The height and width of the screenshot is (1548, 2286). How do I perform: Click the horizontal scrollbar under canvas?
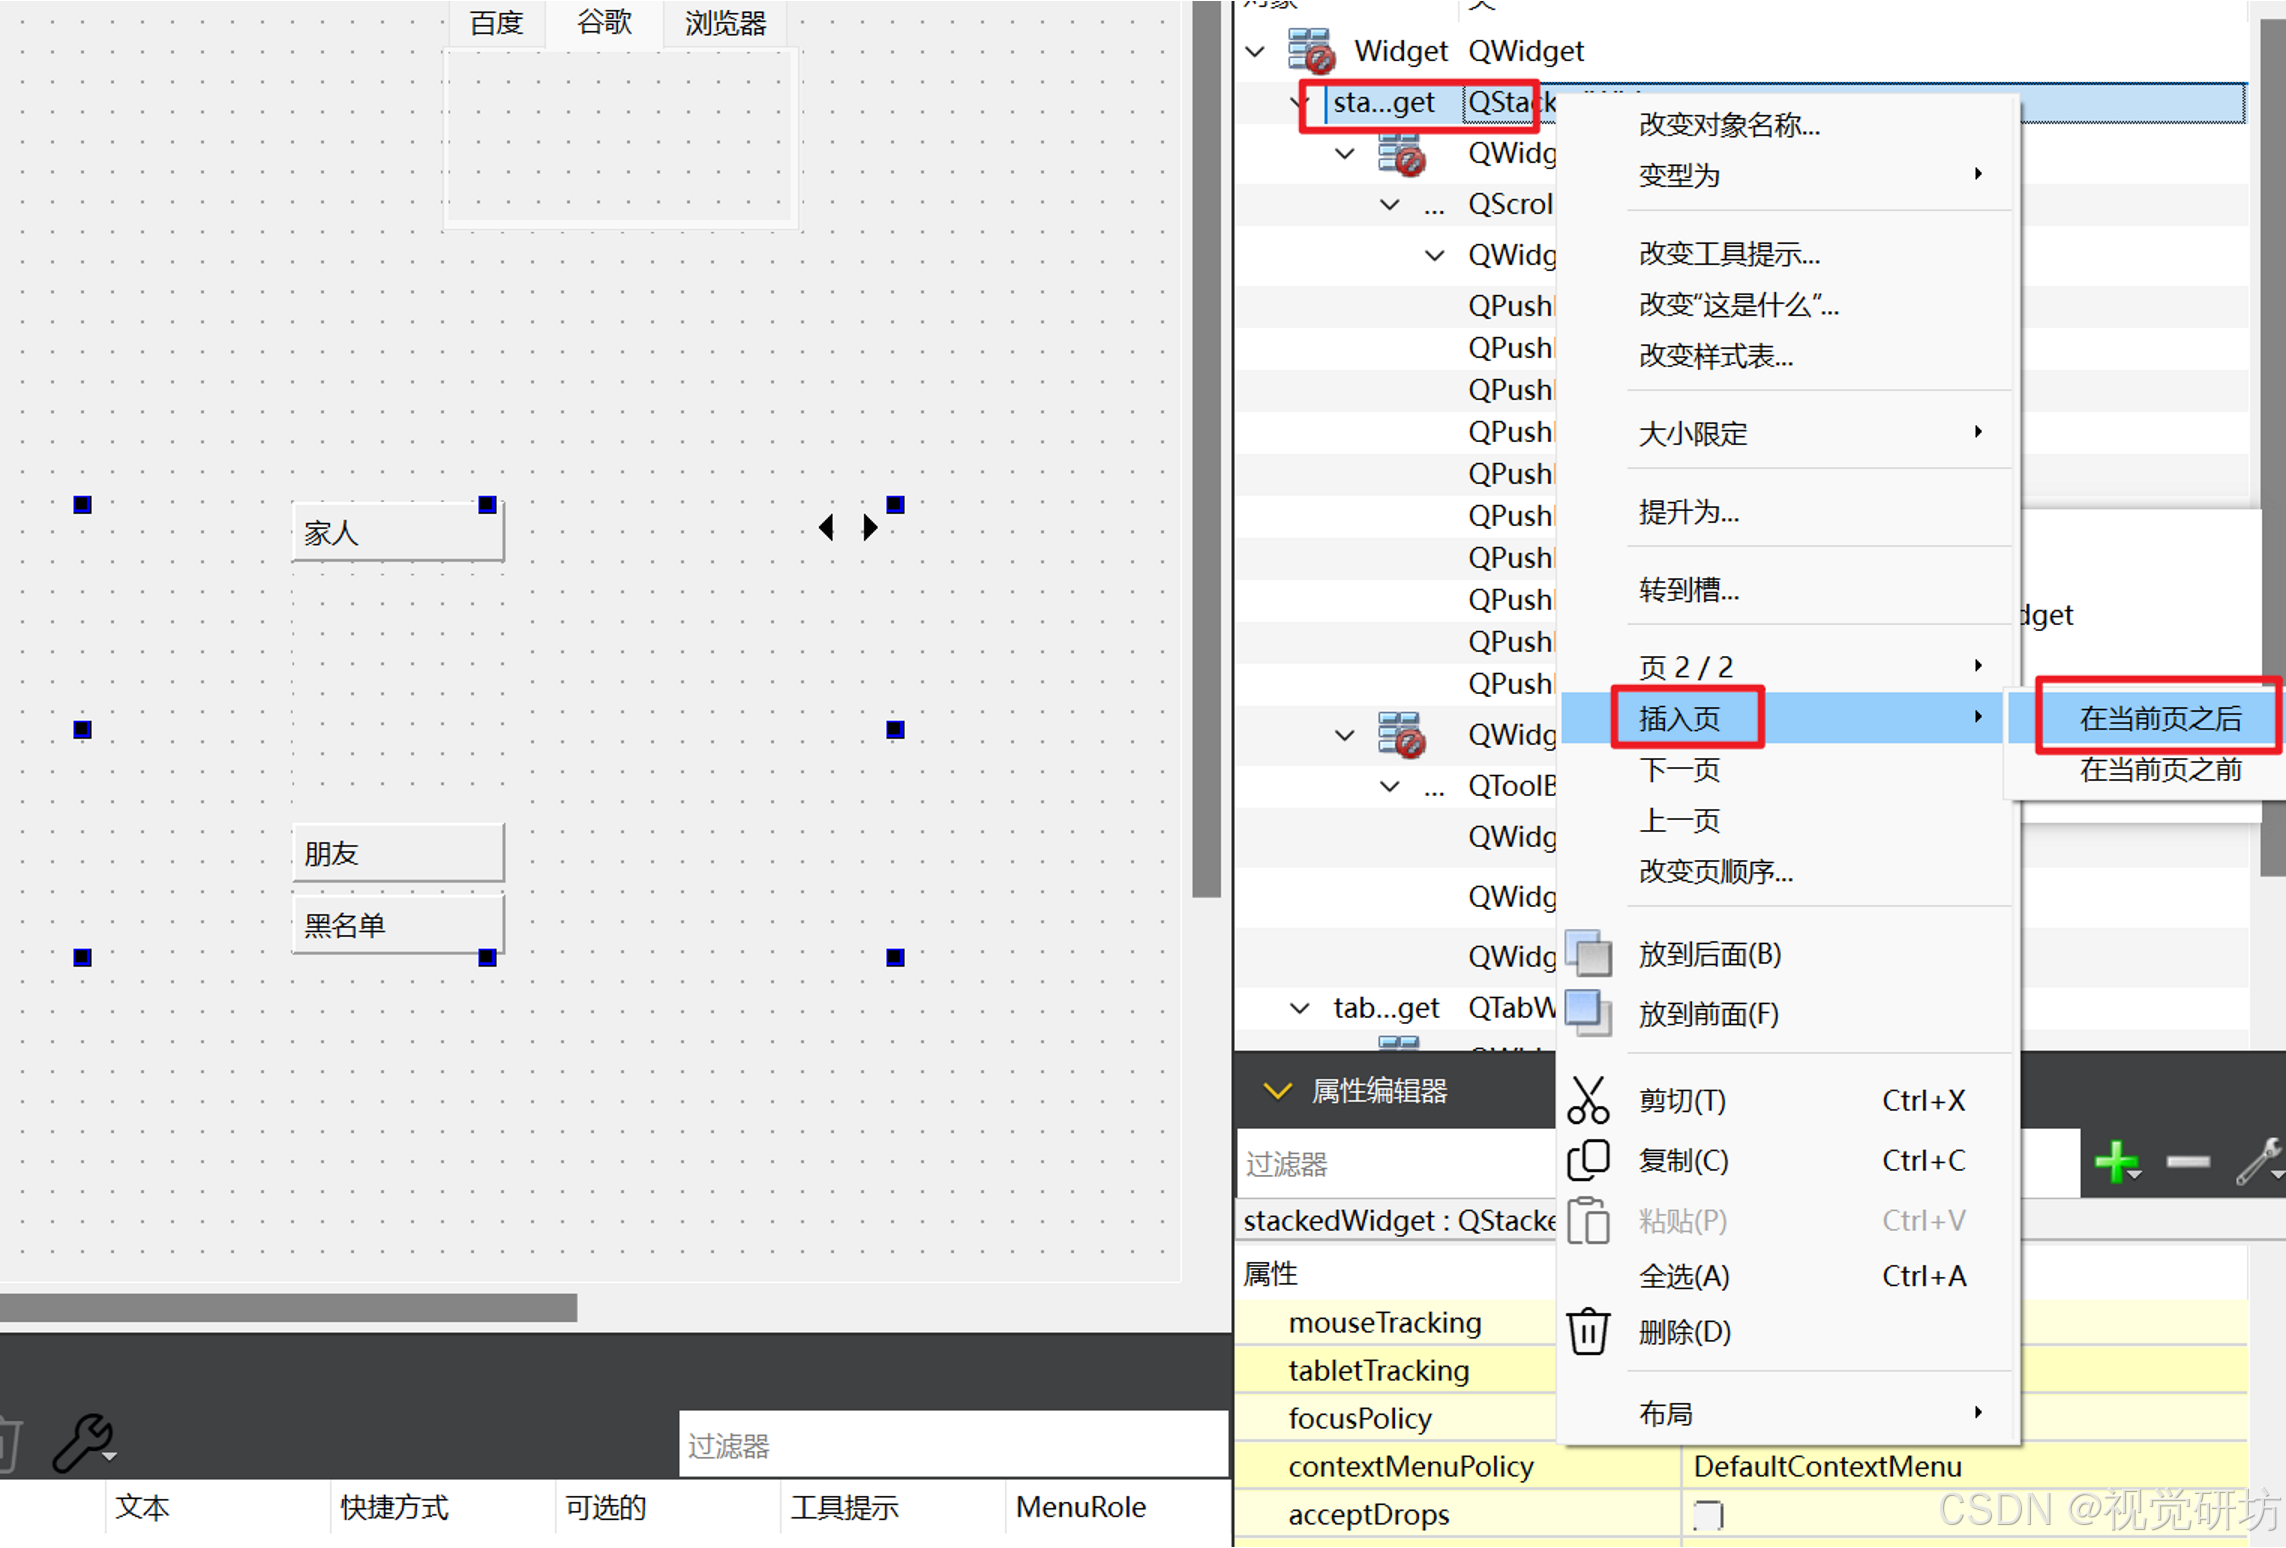[288, 1307]
